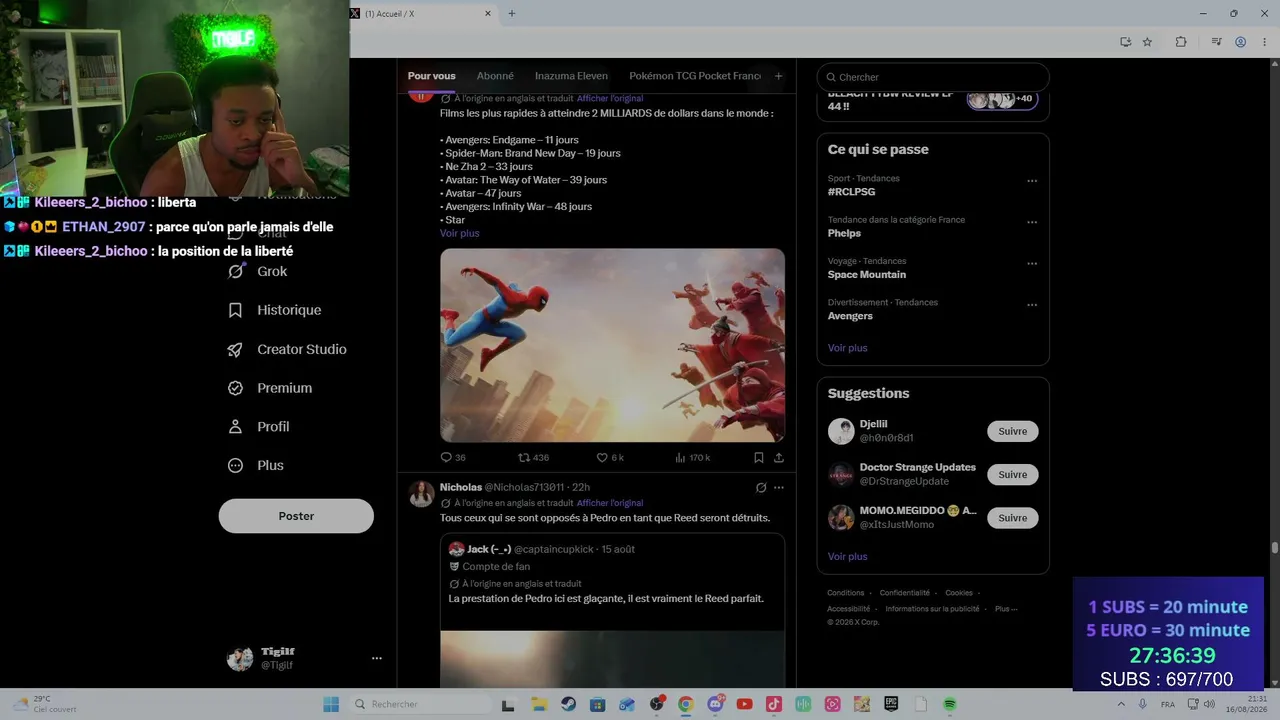Screen dimensions: 1280x720
Task: Add a timeline tab with plus icon
Action: tap(778, 76)
